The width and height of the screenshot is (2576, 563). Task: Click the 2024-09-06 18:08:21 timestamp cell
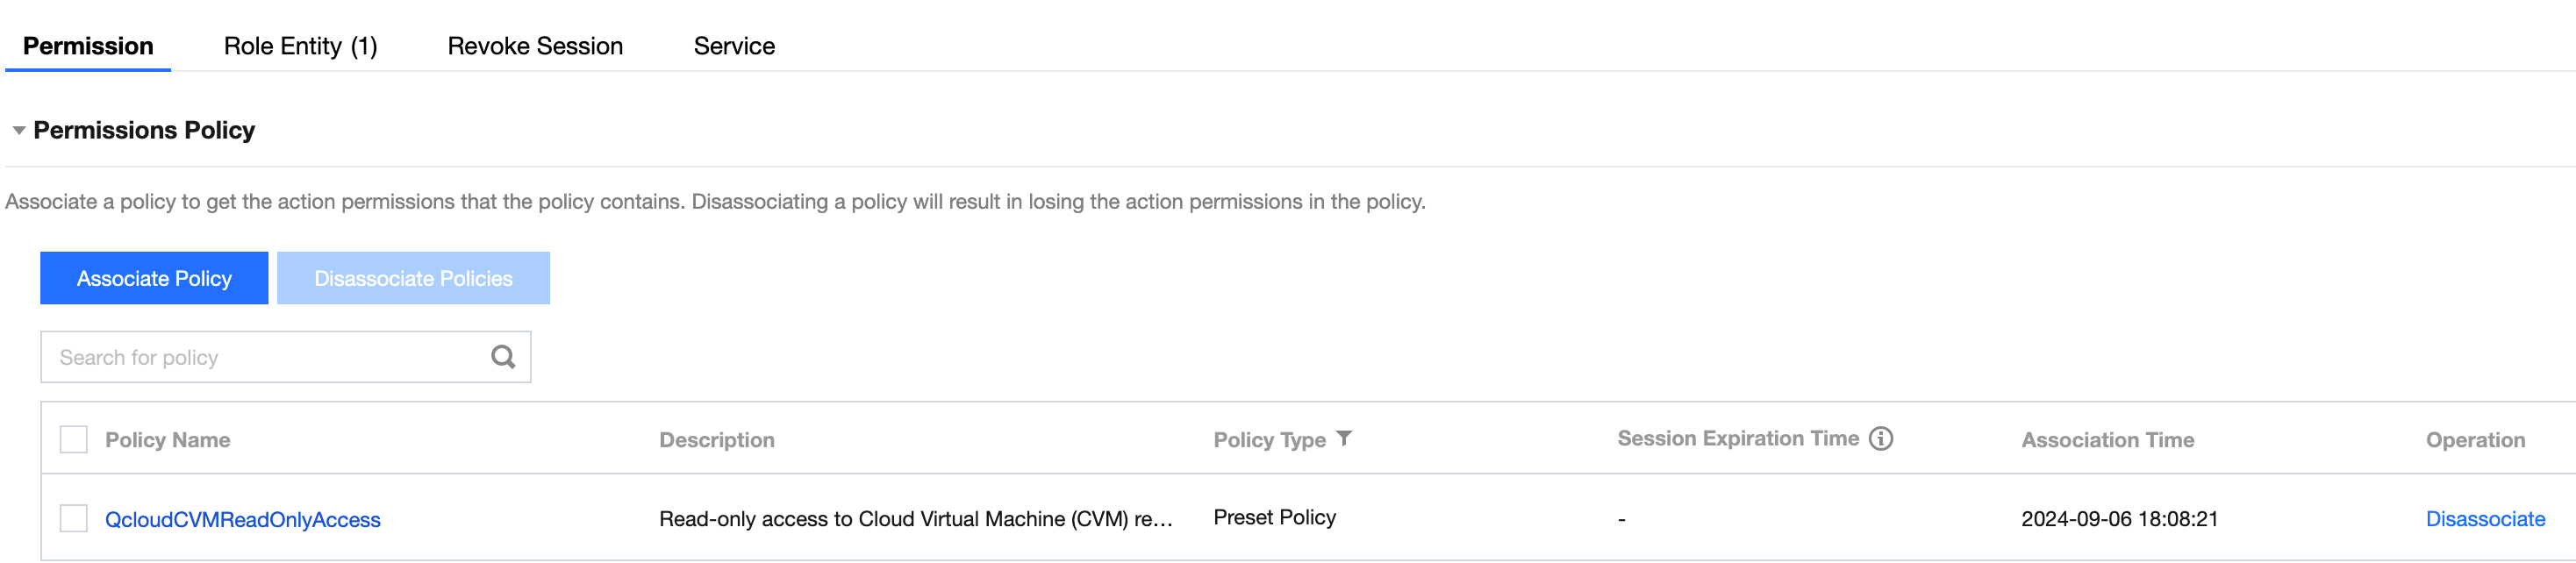point(2119,519)
